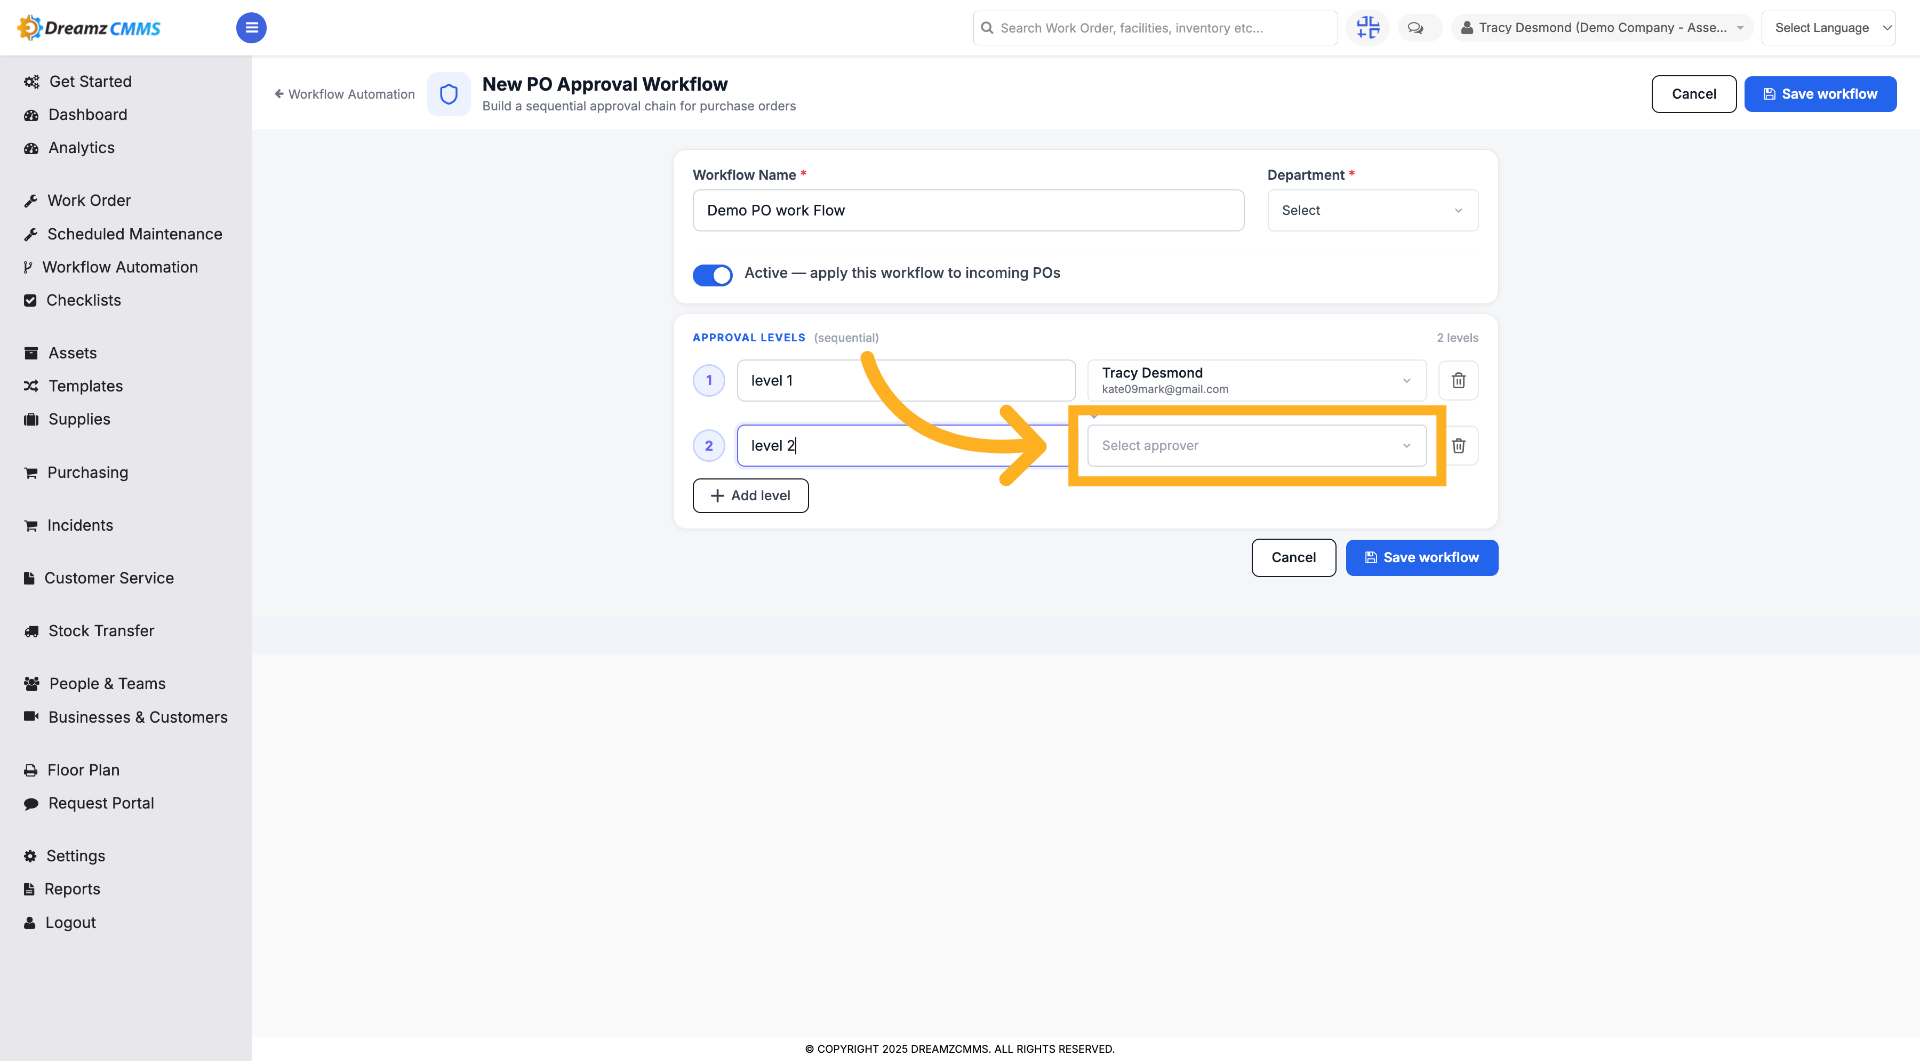Screen dimensions: 1920x1061
Task: Click the Work Order wrench icon
Action: tap(31, 201)
